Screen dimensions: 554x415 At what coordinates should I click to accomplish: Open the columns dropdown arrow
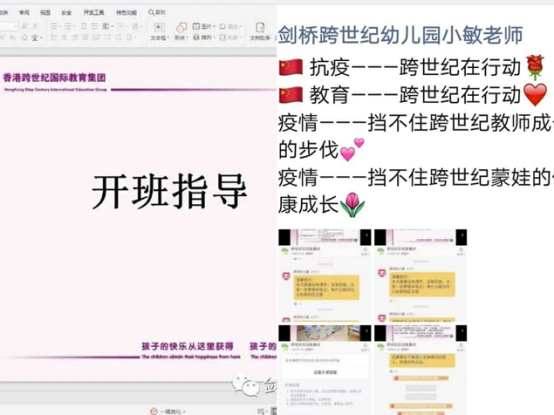coord(112,26)
